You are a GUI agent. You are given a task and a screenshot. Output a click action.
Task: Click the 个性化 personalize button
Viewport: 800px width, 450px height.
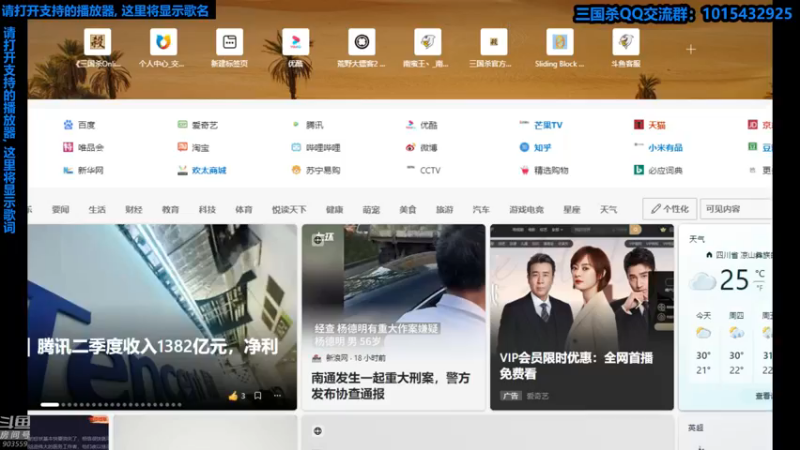670,209
